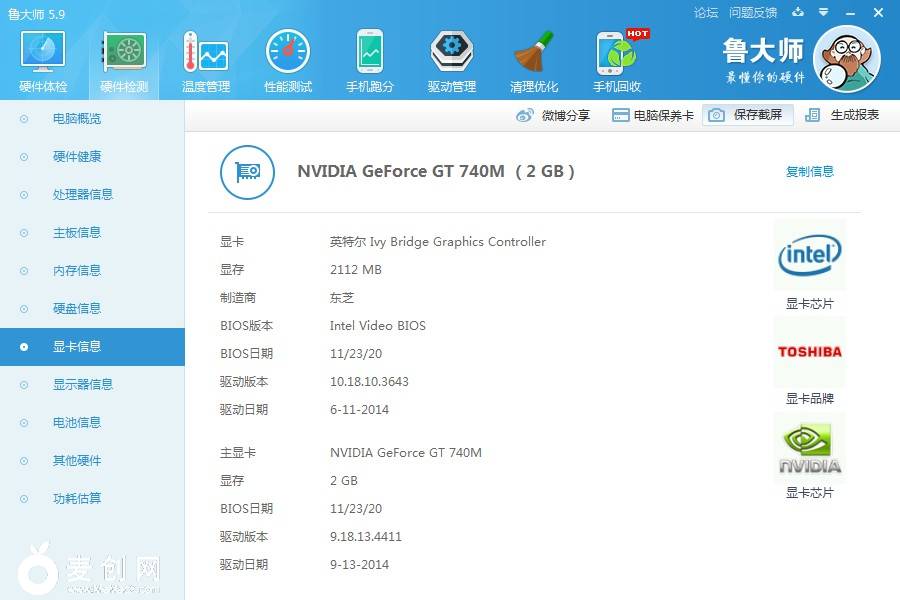Screen dimensions: 900x600
Task: Open 电脑保养卡 maintenance card
Action: tap(653, 115)
